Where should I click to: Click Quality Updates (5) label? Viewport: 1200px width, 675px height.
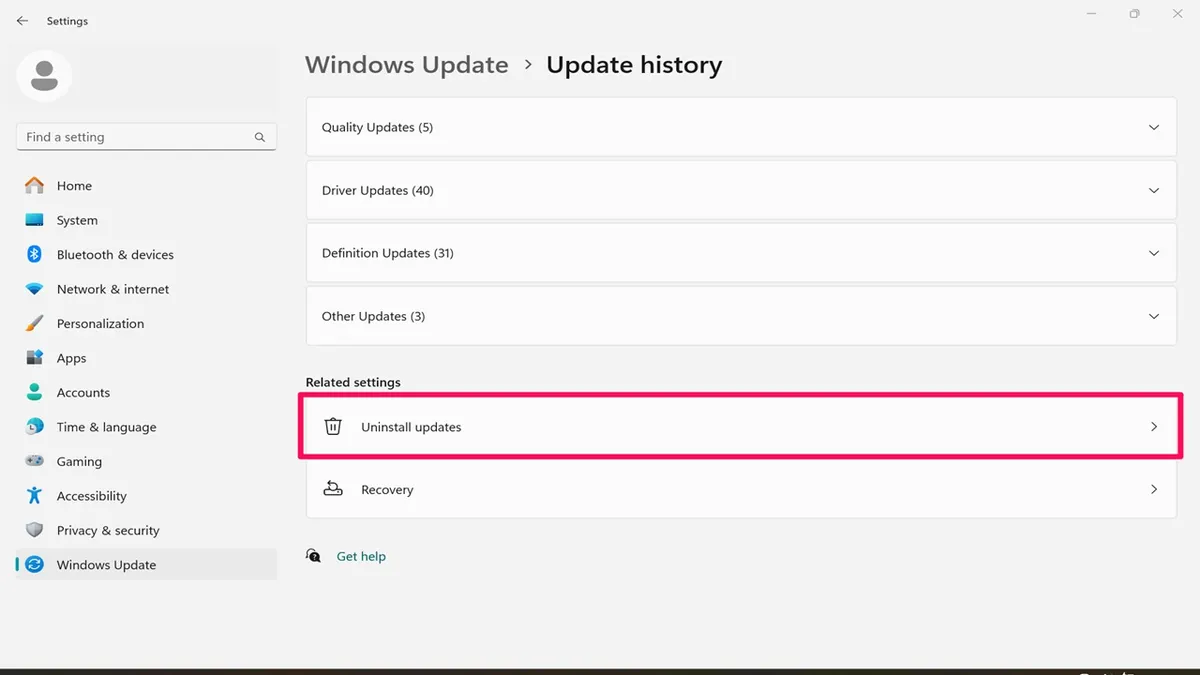tap(377, 127)
